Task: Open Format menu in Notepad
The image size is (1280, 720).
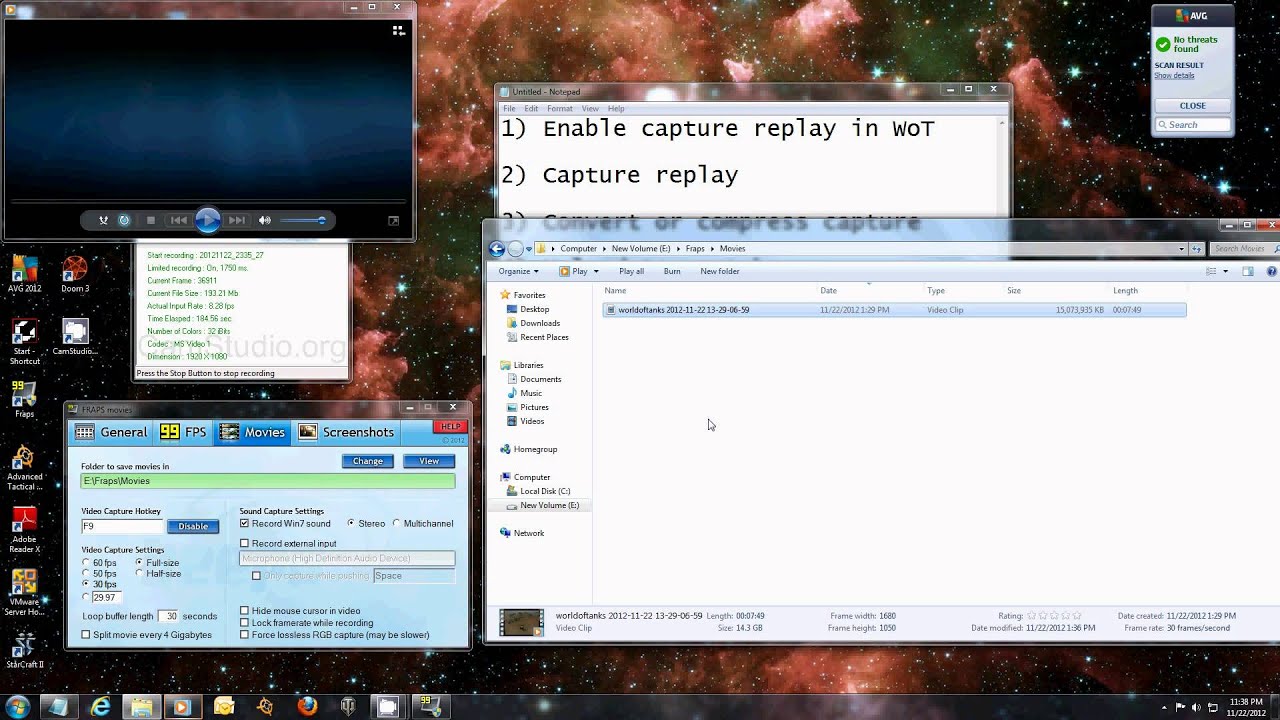Action: (560, 108)
